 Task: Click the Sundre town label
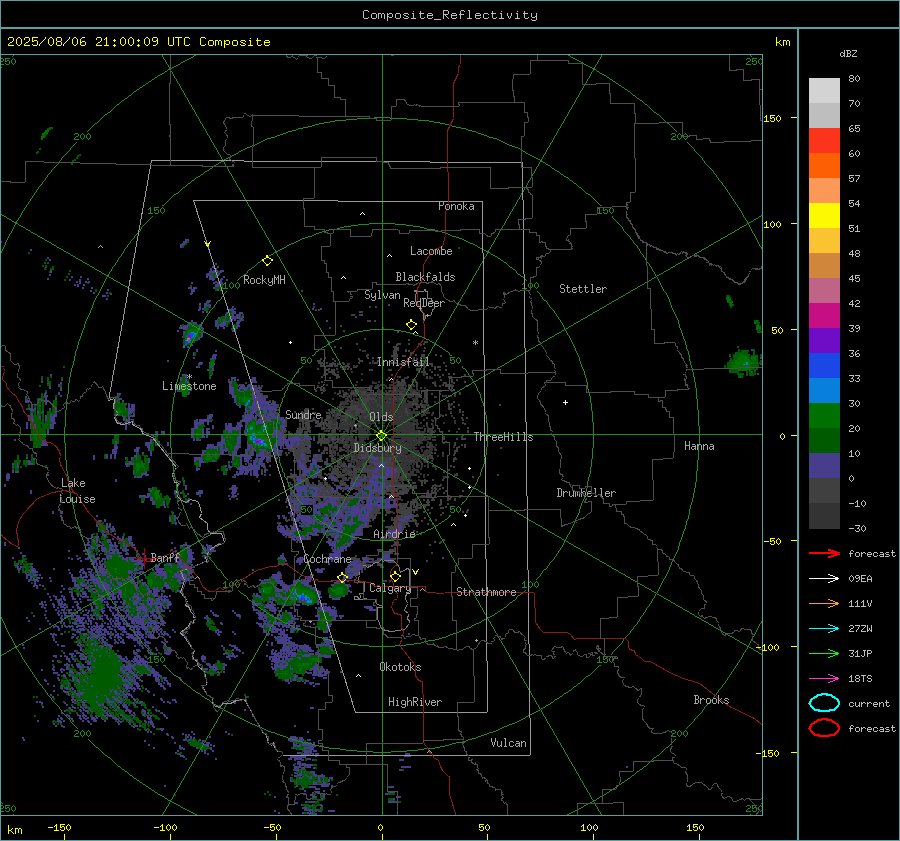point(303,414)
